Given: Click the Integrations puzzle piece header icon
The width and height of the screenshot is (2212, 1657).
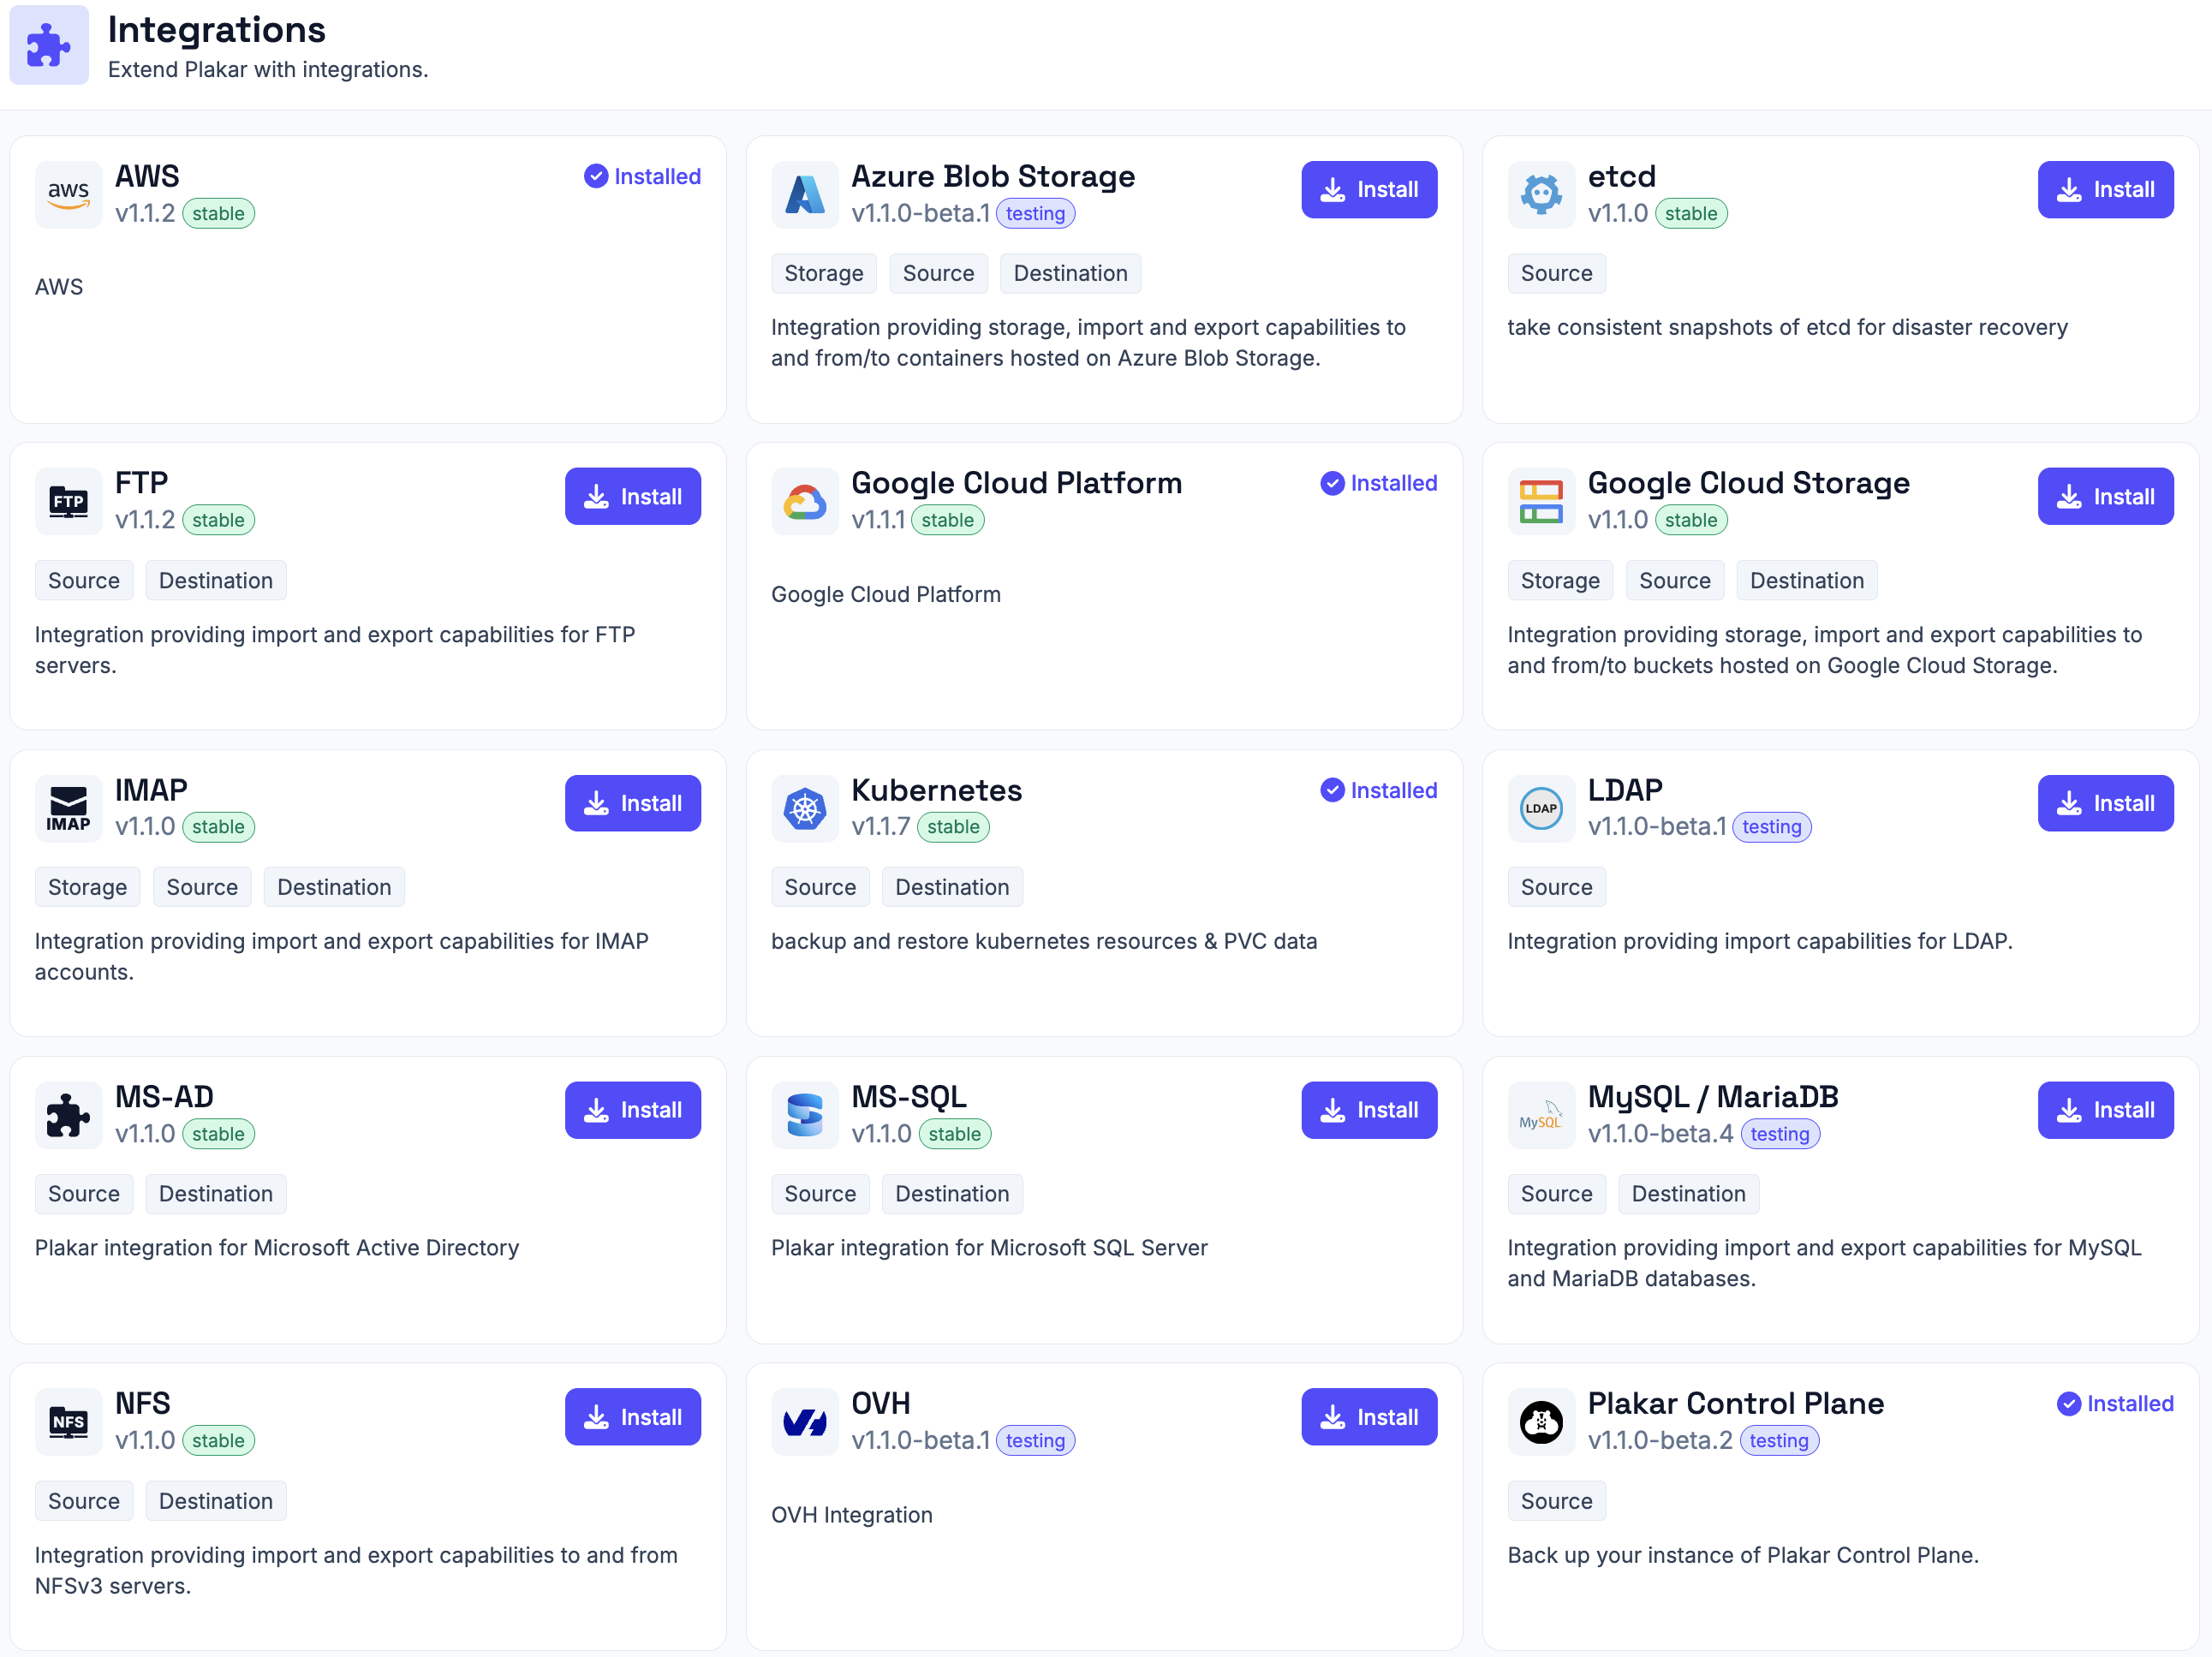Looking at the screenshot, I should pos(49,45).
